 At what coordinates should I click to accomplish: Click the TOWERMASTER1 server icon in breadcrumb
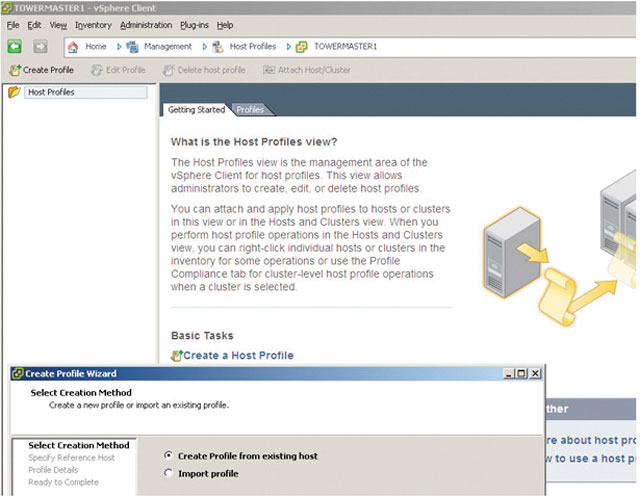(x=302, y=47)
